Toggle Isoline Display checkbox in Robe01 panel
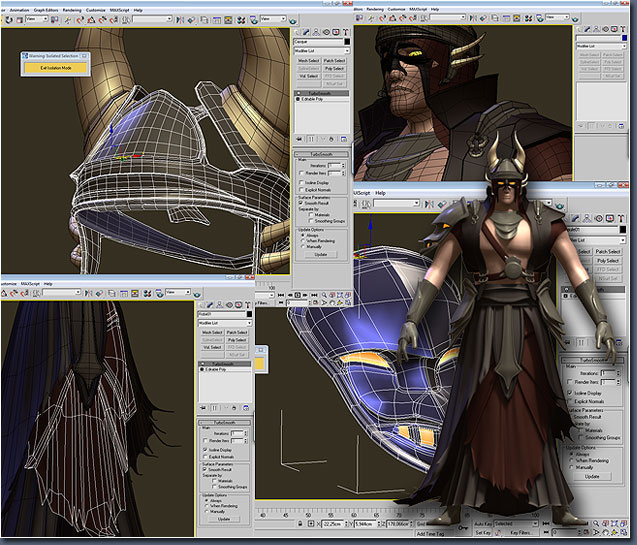 (x=205, y=450)
